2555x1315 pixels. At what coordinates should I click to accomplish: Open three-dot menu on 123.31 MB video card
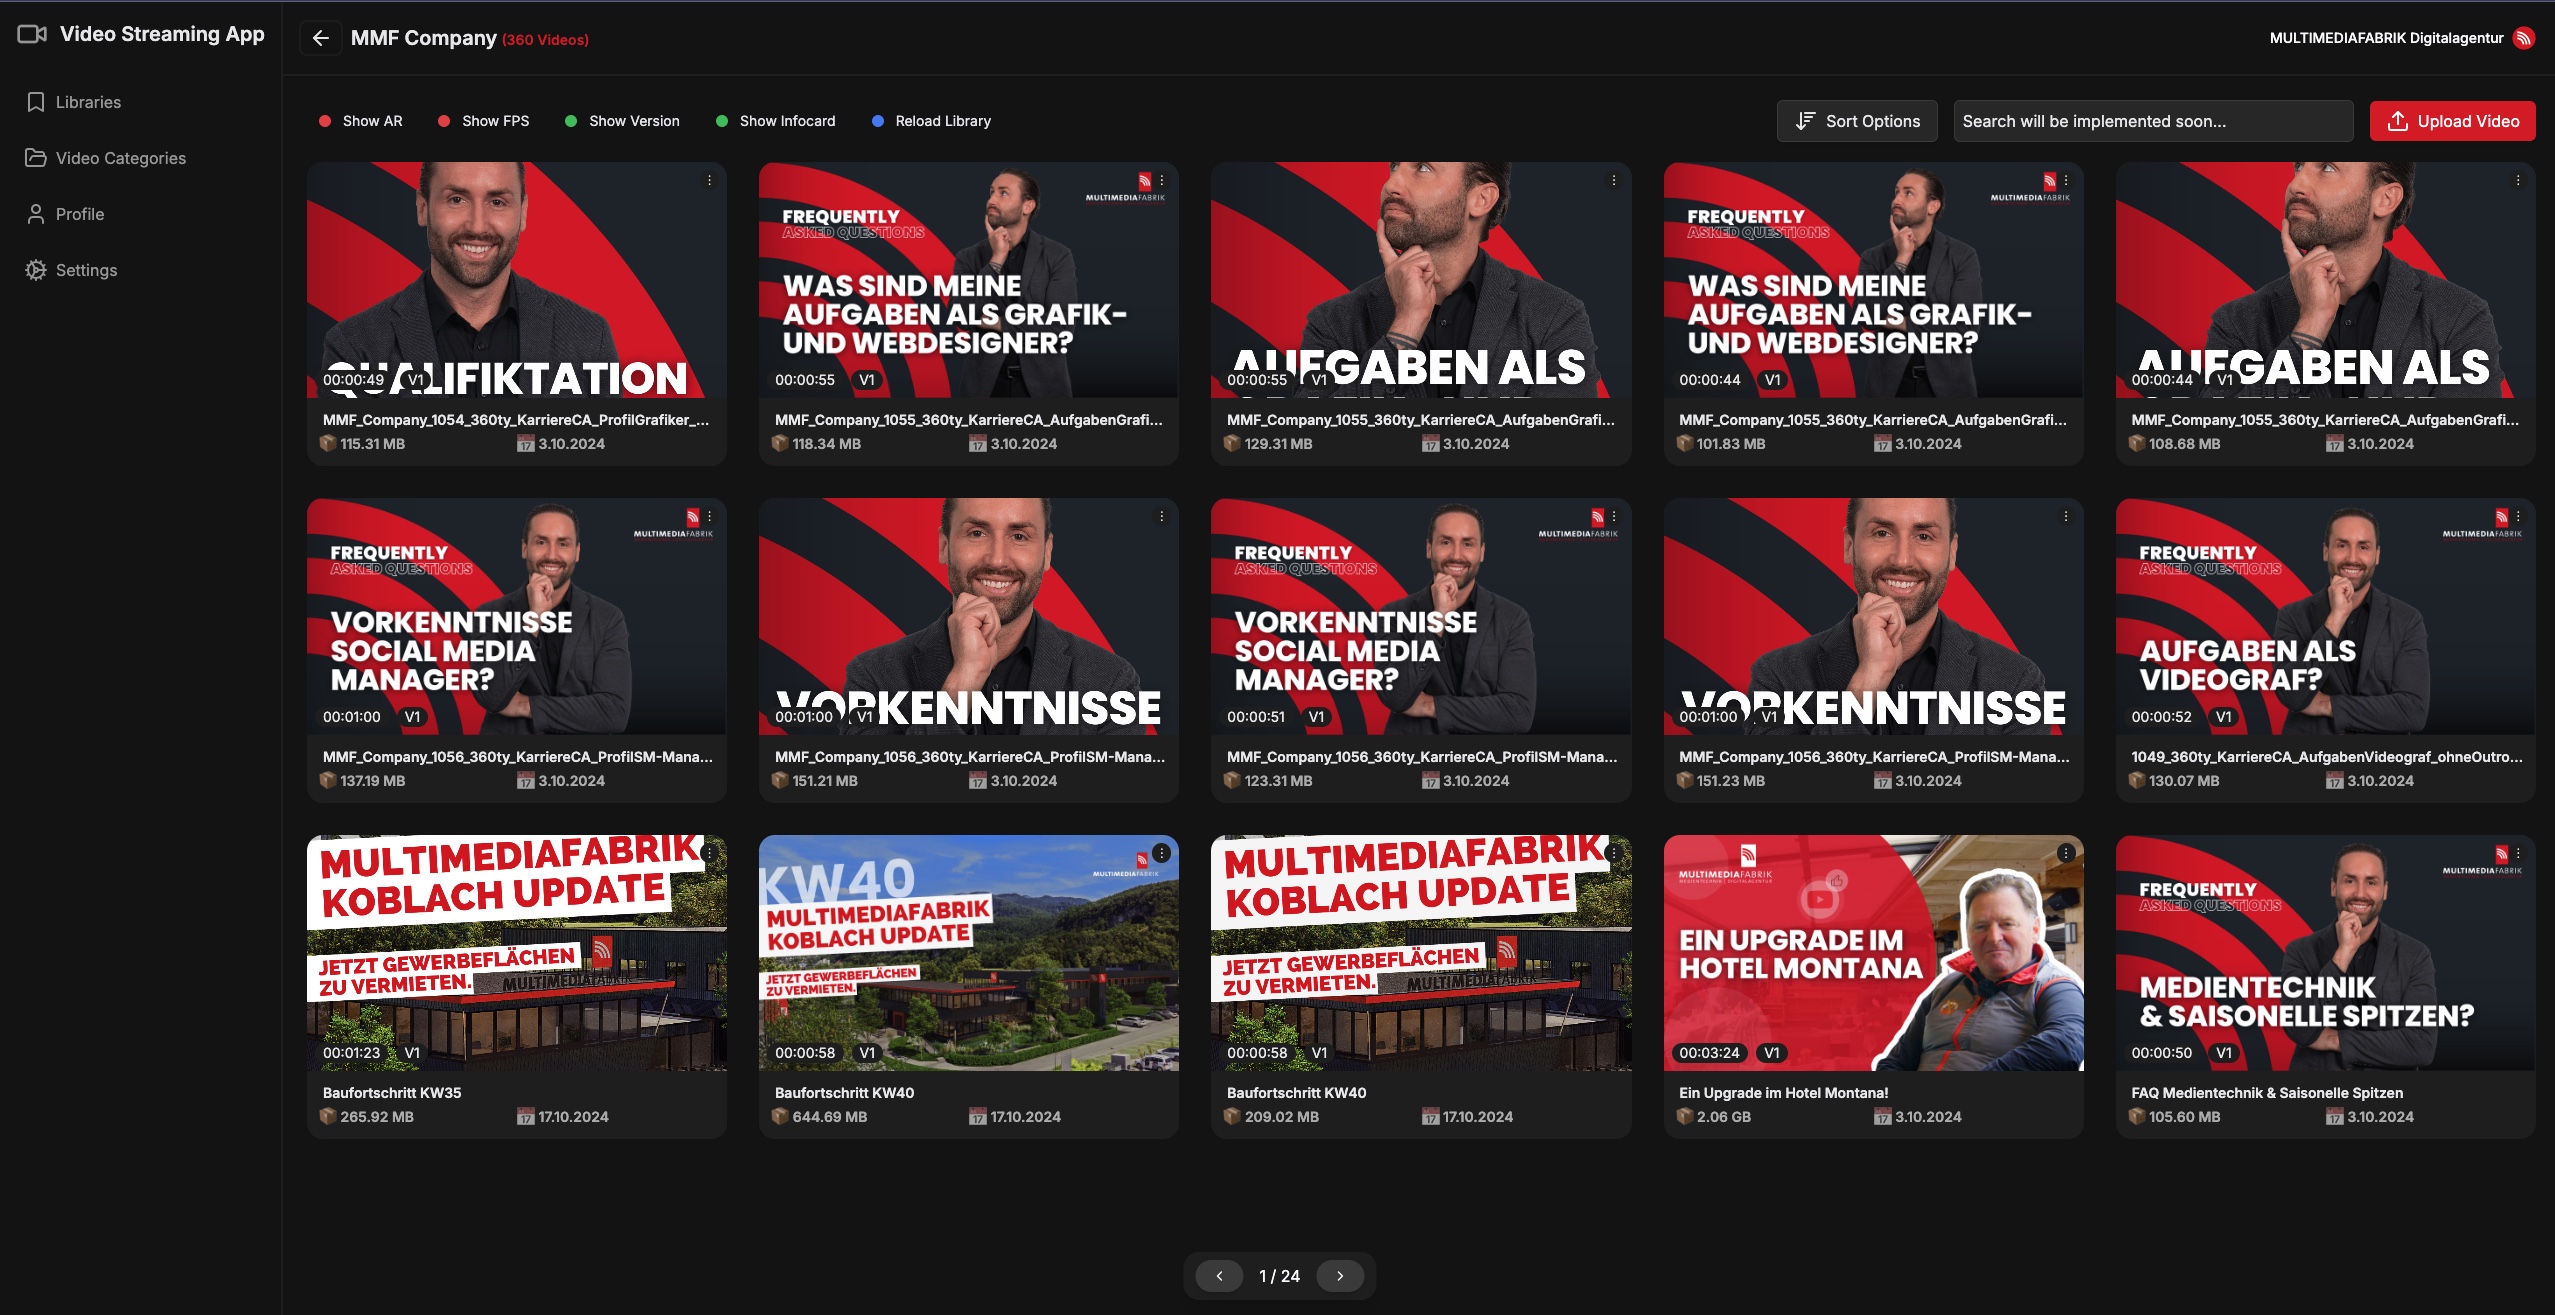click(1613, 517)
